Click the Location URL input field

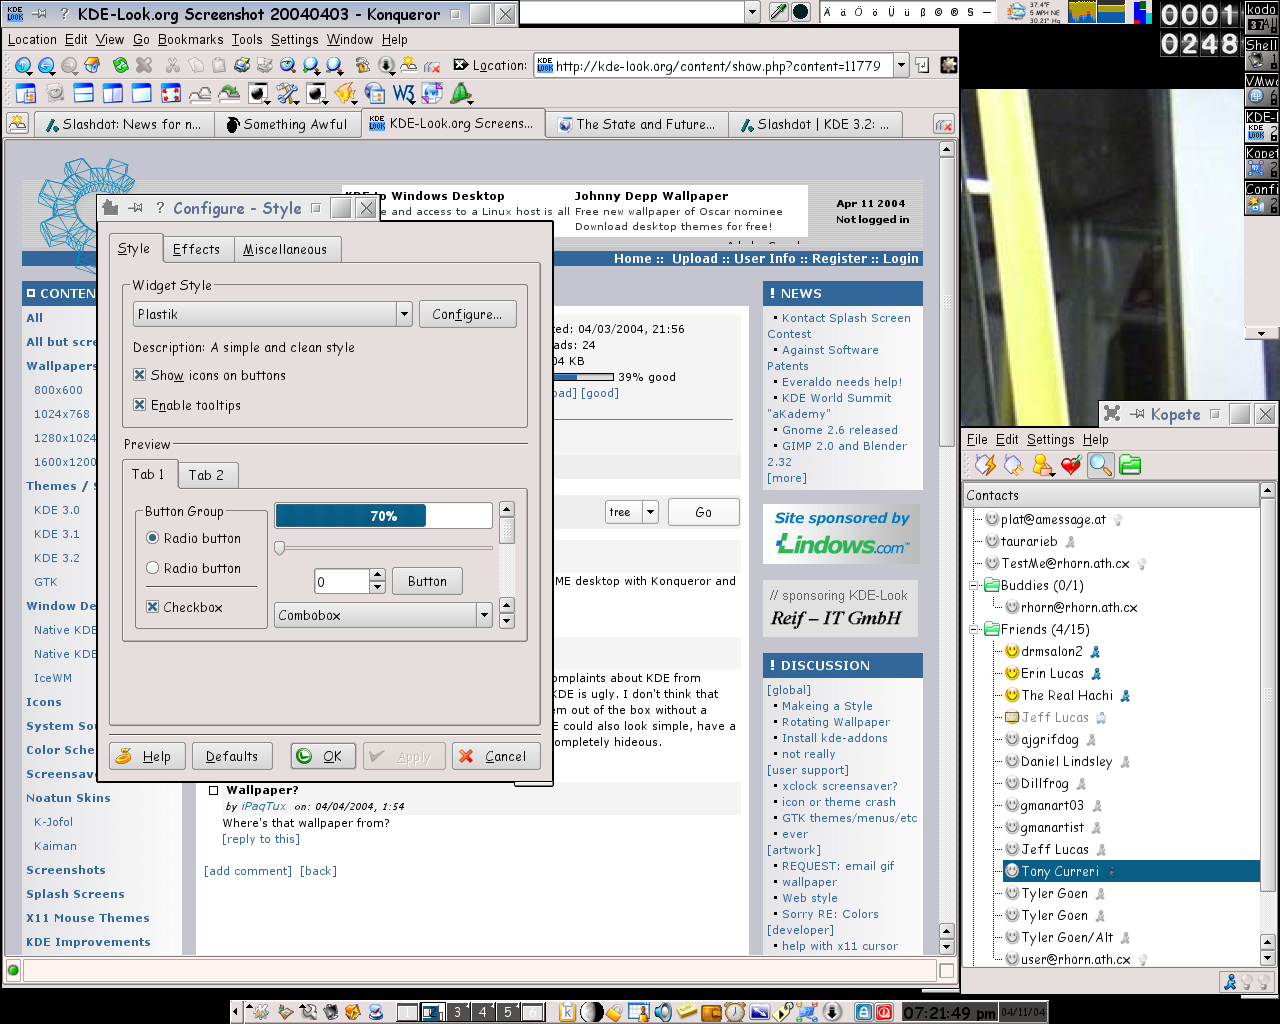tap(714, 65)
